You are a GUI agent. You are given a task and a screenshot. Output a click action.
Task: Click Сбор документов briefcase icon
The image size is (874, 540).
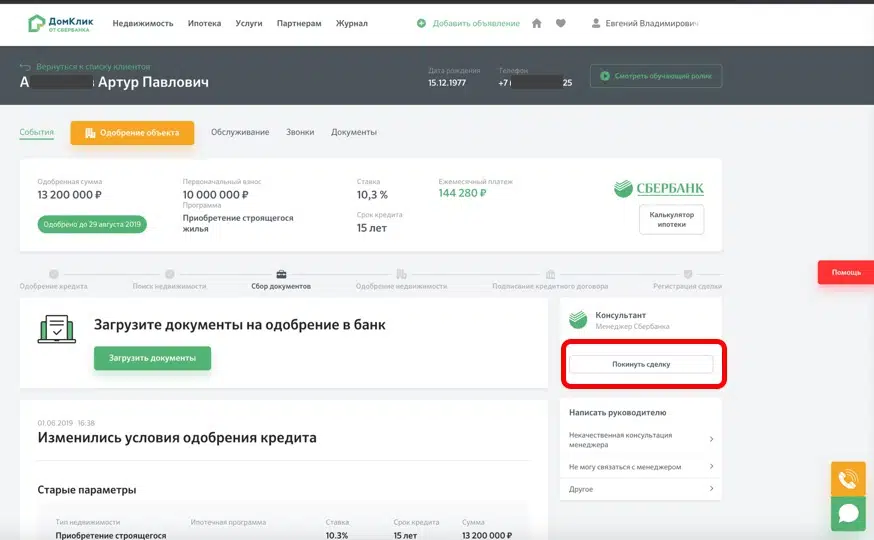[281, 274]
